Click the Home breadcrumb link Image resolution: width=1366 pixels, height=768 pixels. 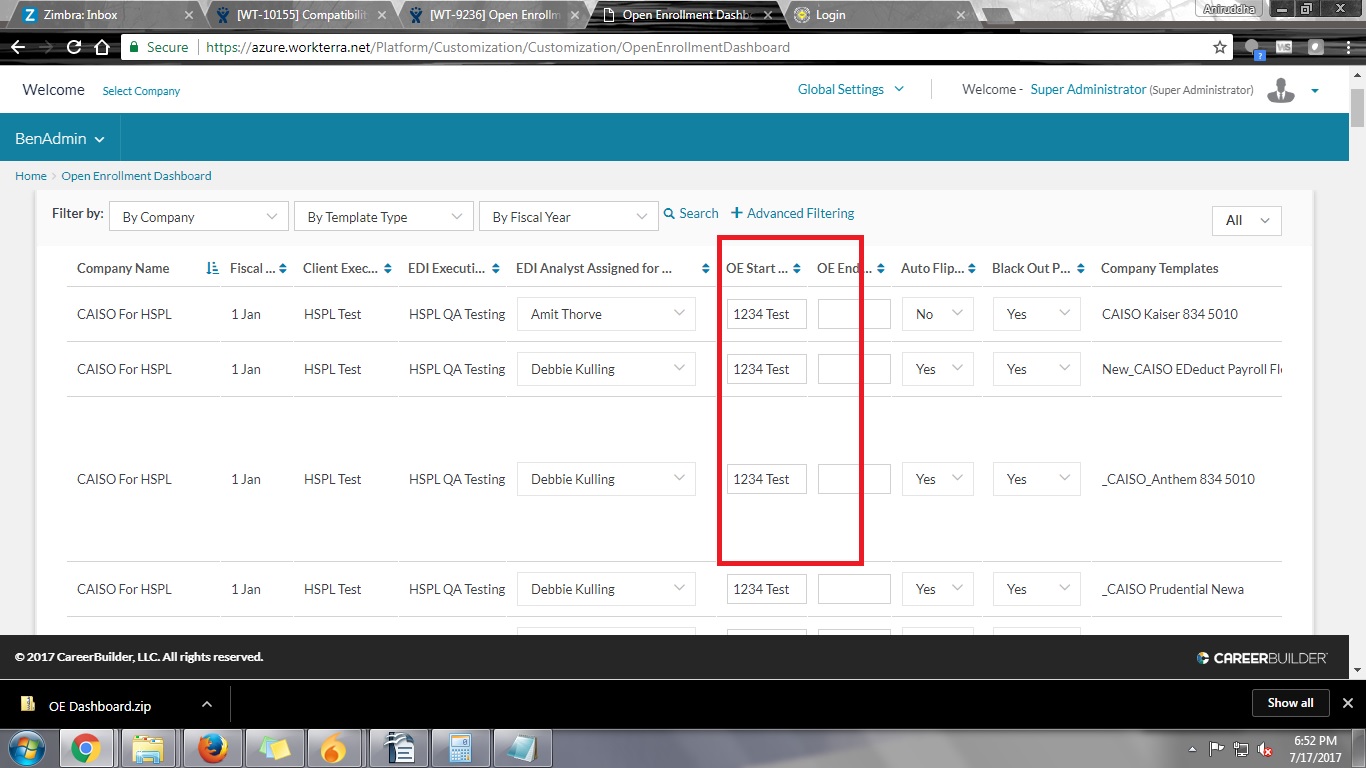point(31,176)
